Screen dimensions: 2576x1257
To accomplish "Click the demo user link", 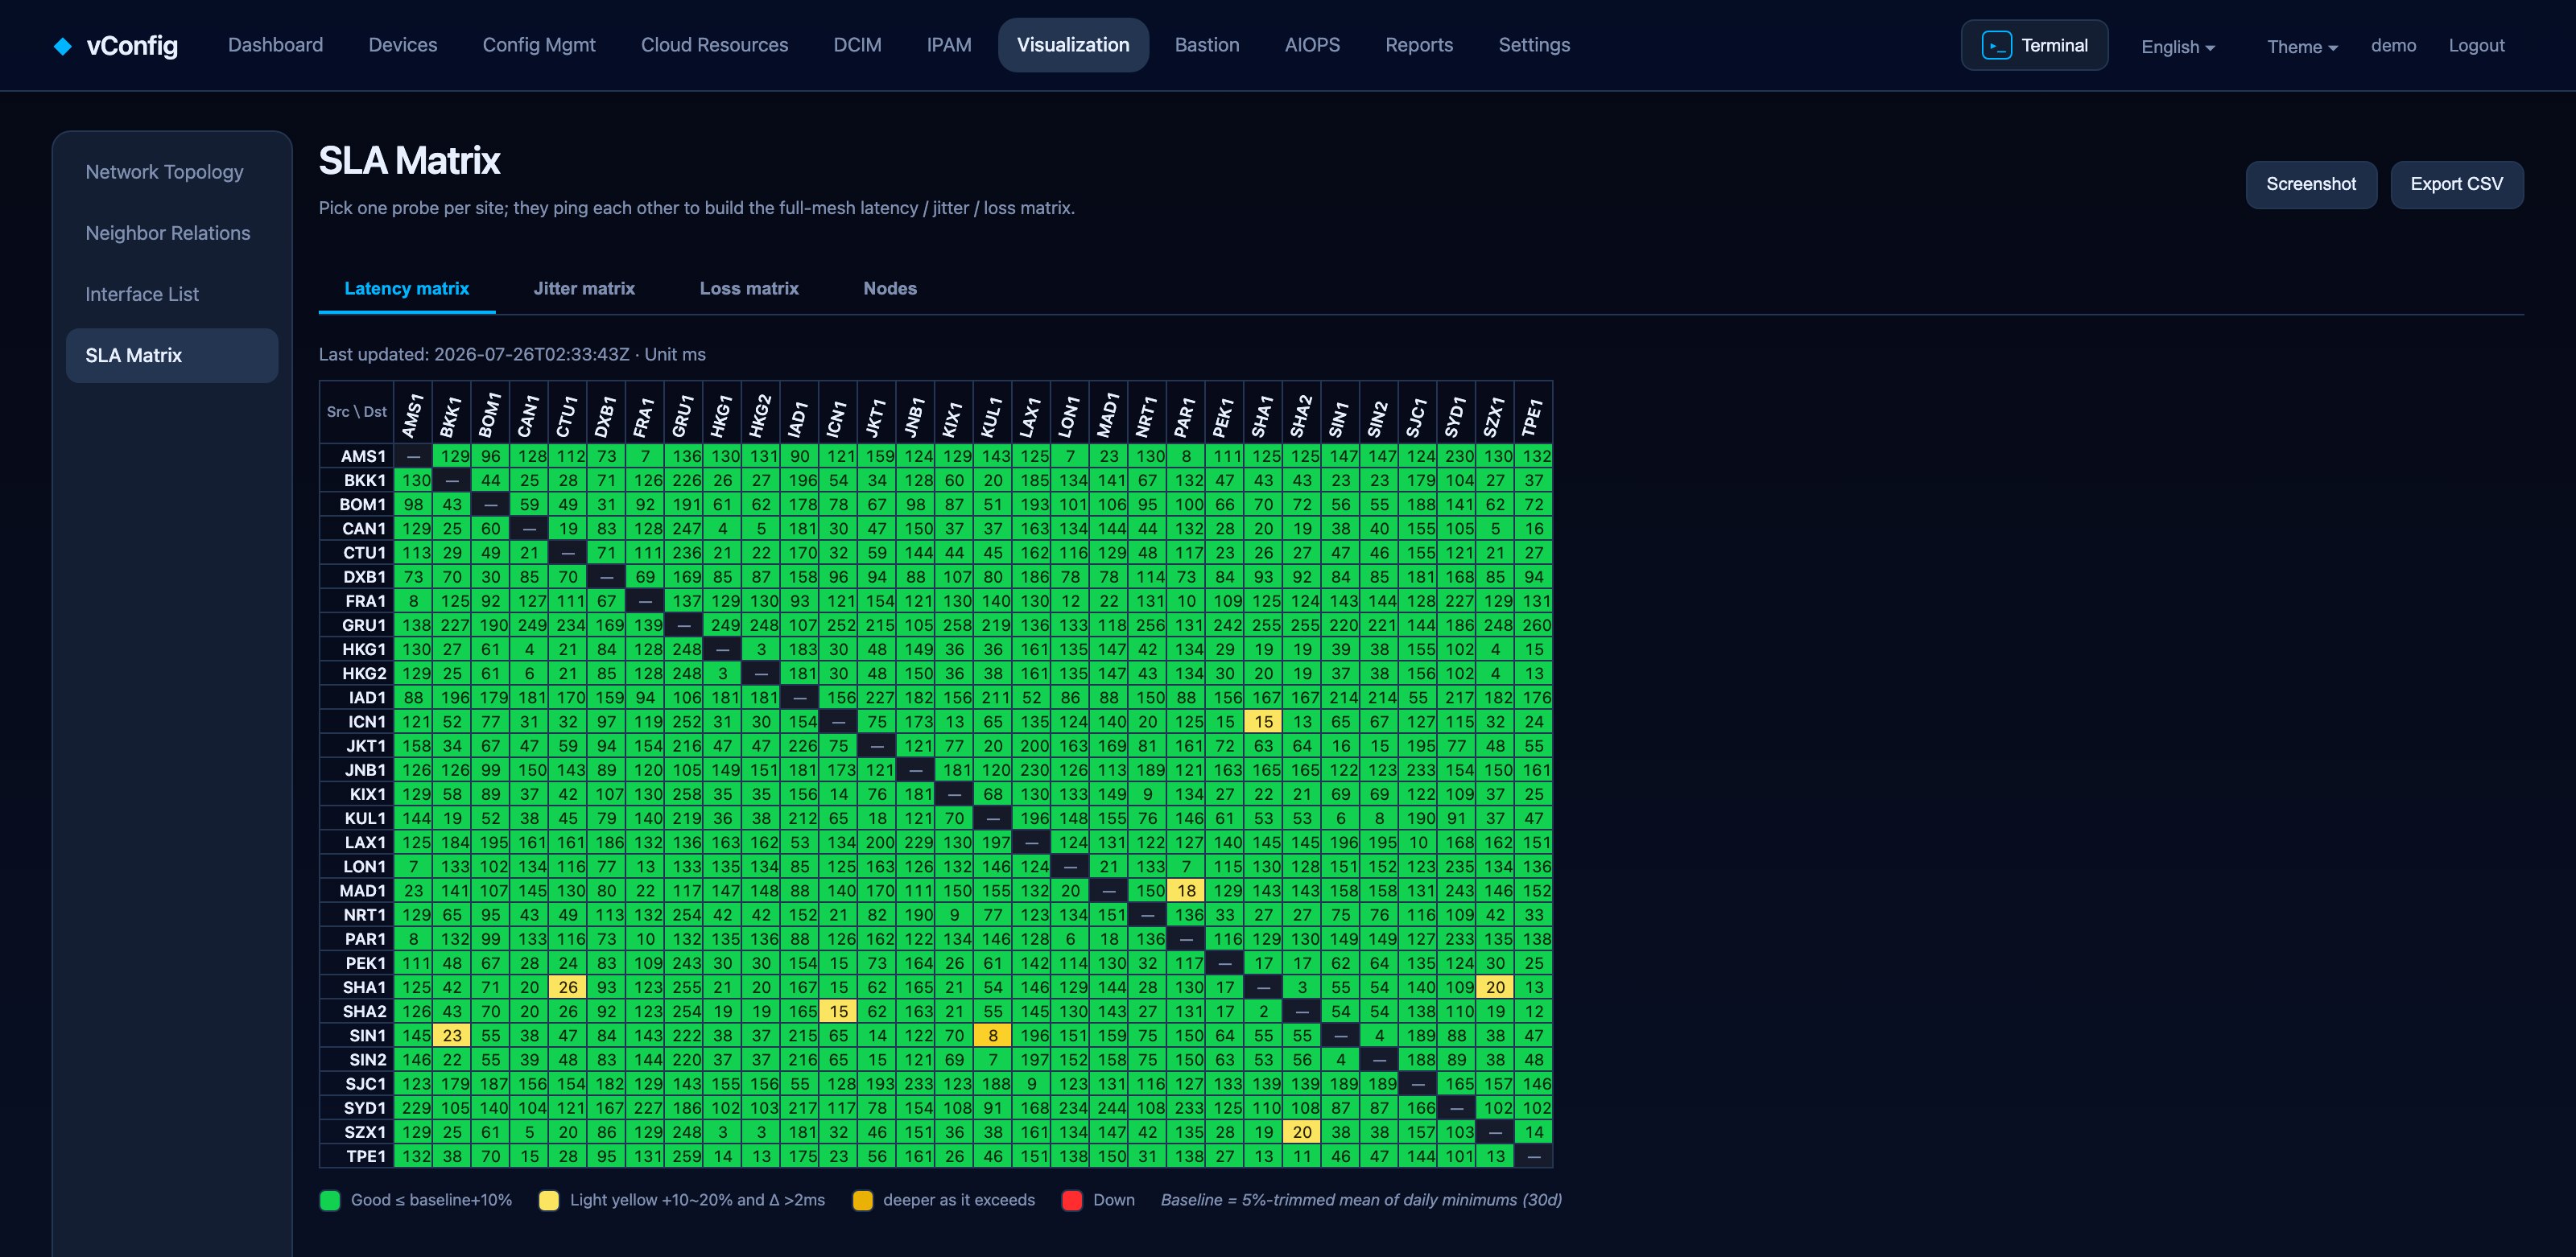I will pos(2393,45).
